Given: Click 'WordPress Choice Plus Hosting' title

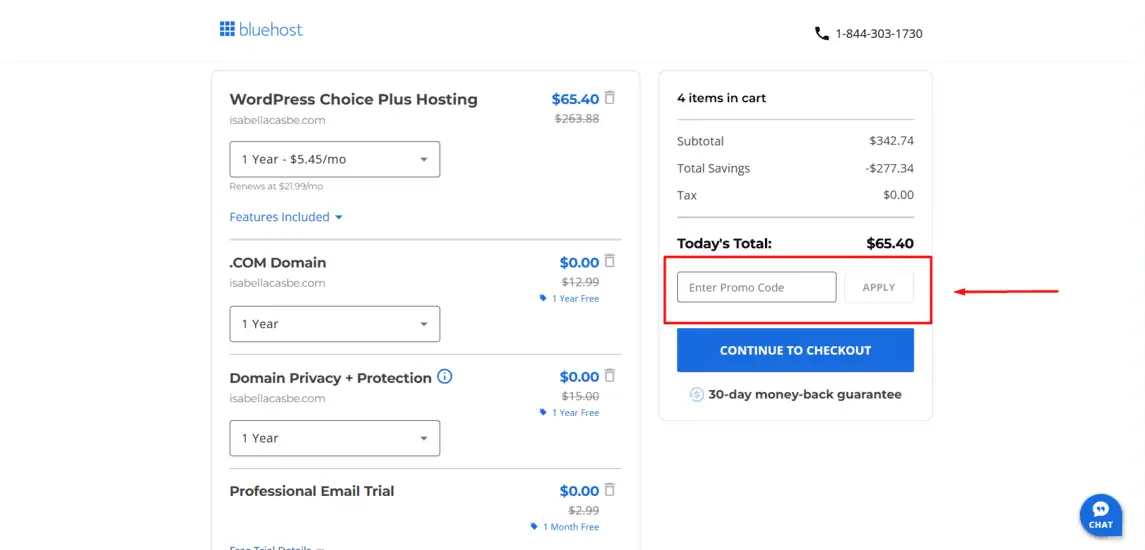Looking at the screenshot, I should [x=353, y=99].
